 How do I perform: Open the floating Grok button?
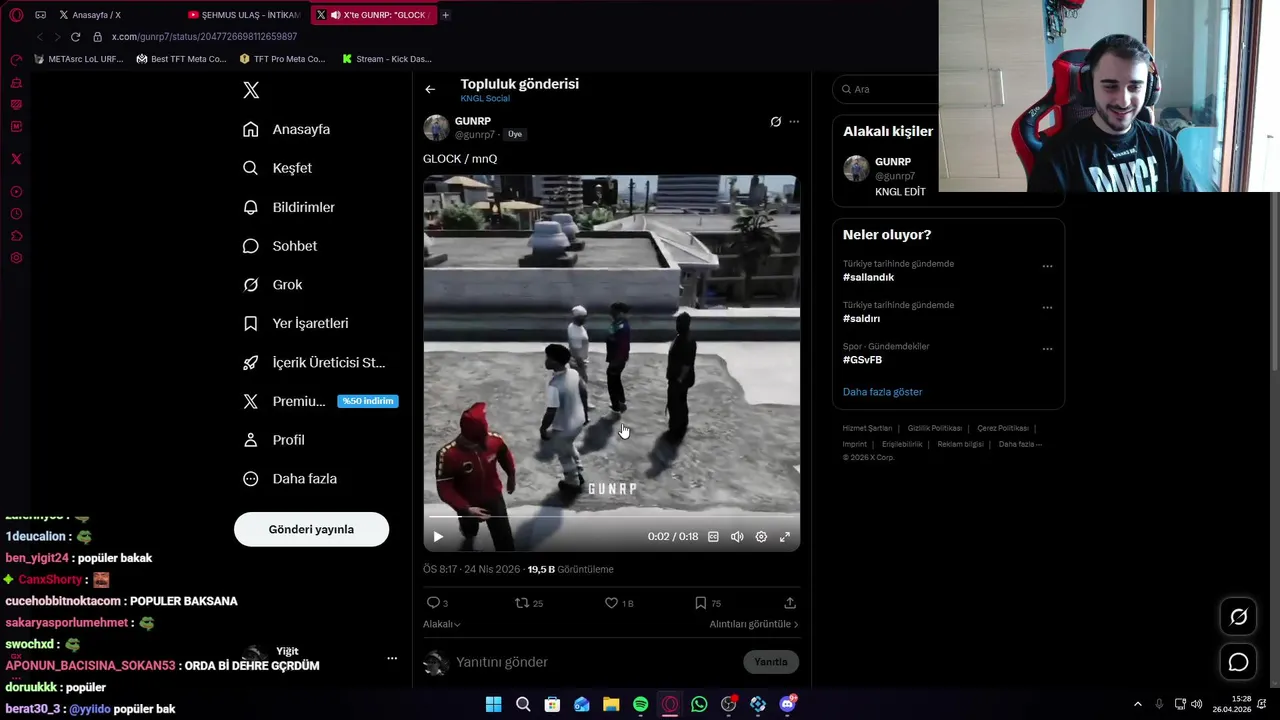(1238, 617)
